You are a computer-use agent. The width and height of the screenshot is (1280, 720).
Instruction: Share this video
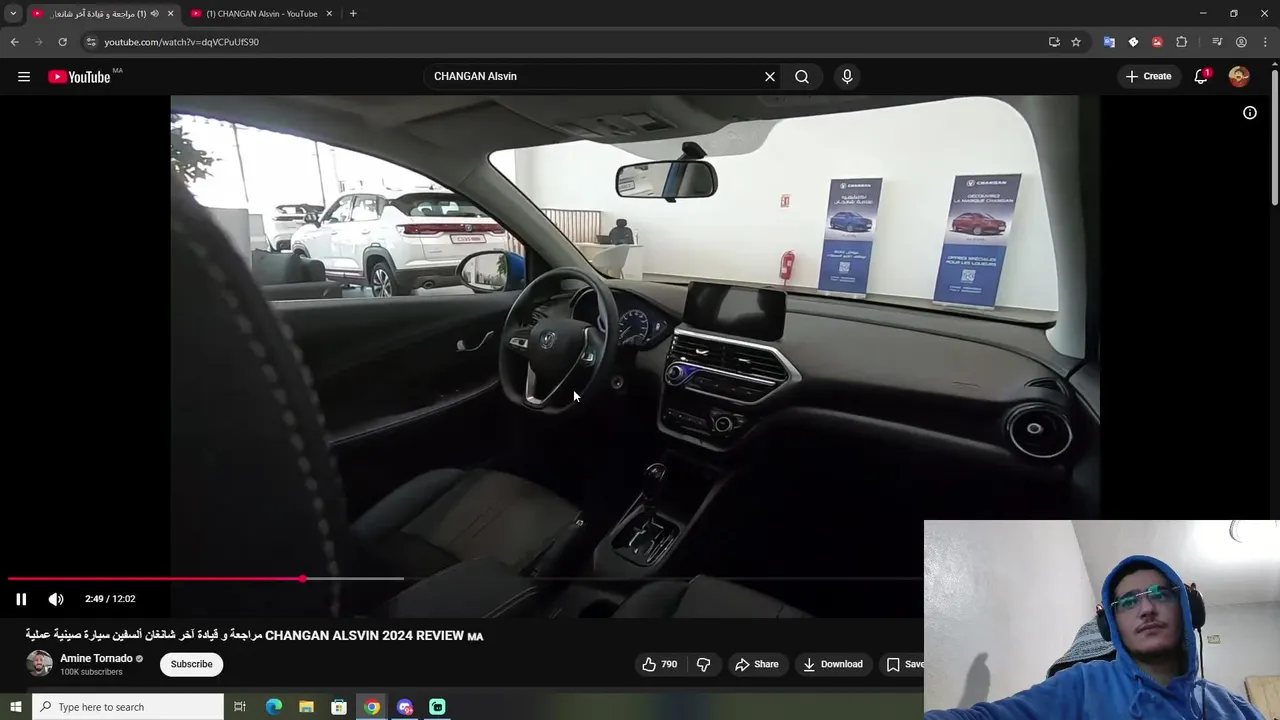click(x=756, y=664)
